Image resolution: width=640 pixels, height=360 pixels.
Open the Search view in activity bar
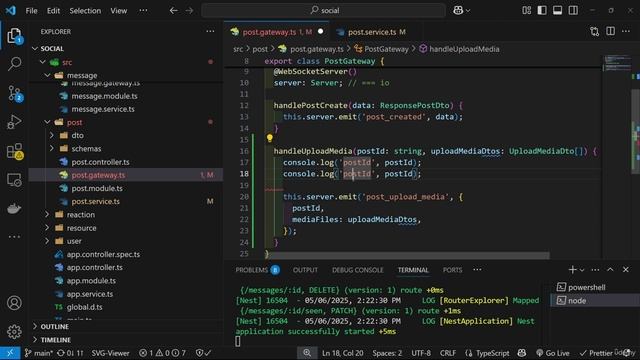pyautogui.click(x=14, y=64)
